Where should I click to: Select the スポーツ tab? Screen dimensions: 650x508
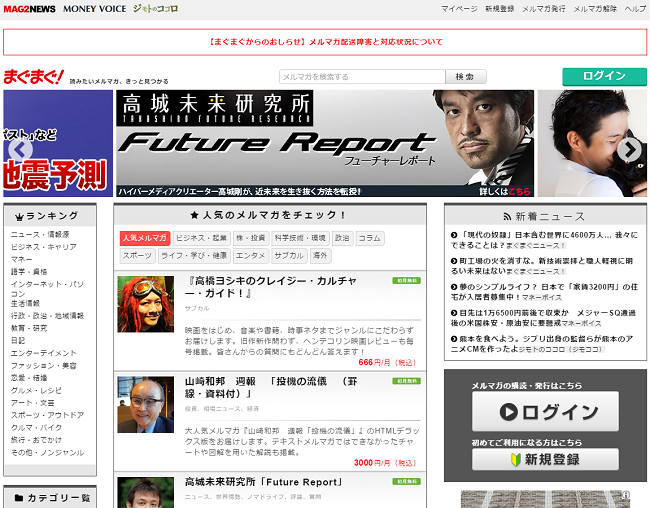137,256
